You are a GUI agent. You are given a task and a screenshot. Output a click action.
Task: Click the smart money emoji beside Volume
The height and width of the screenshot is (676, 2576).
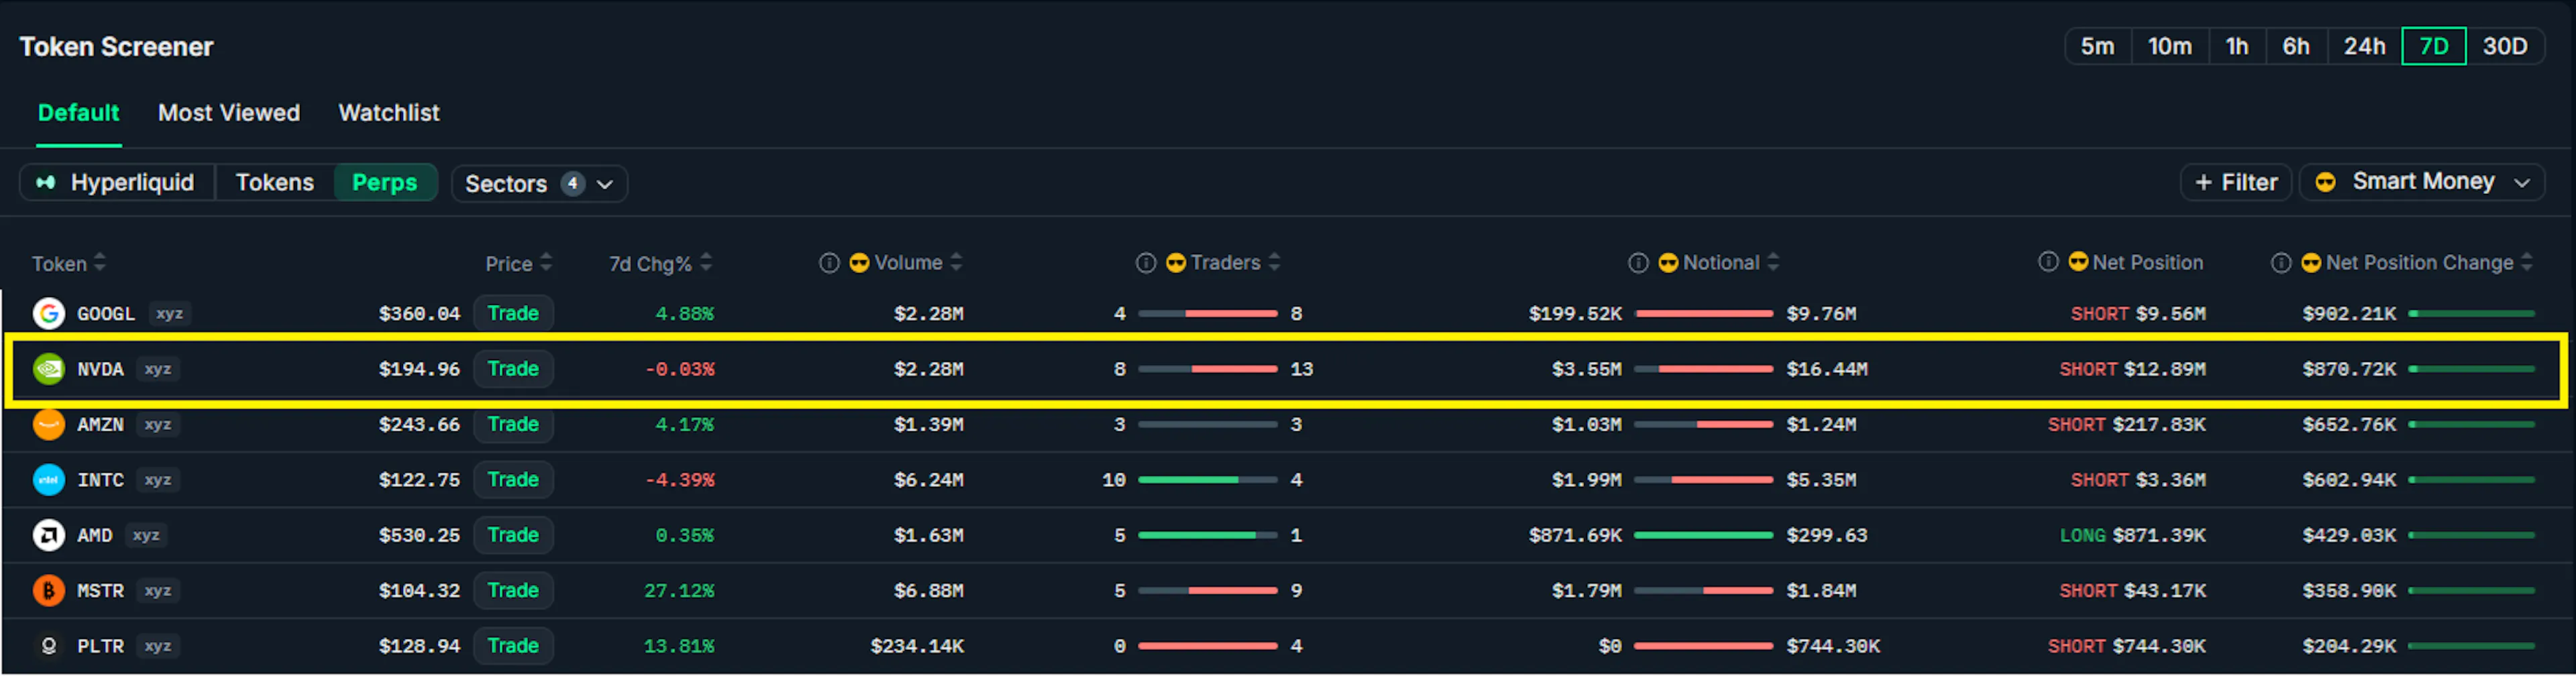tap(859, 263)
